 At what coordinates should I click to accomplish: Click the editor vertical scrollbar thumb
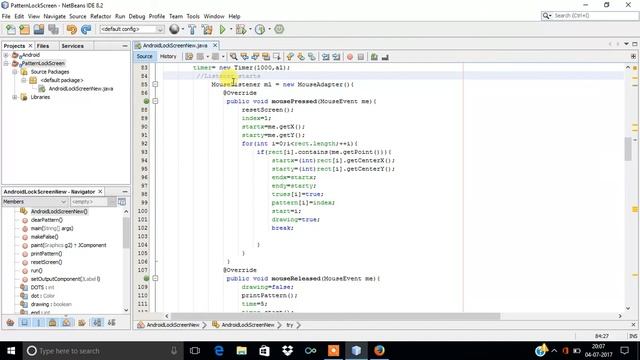coord(628,149)
